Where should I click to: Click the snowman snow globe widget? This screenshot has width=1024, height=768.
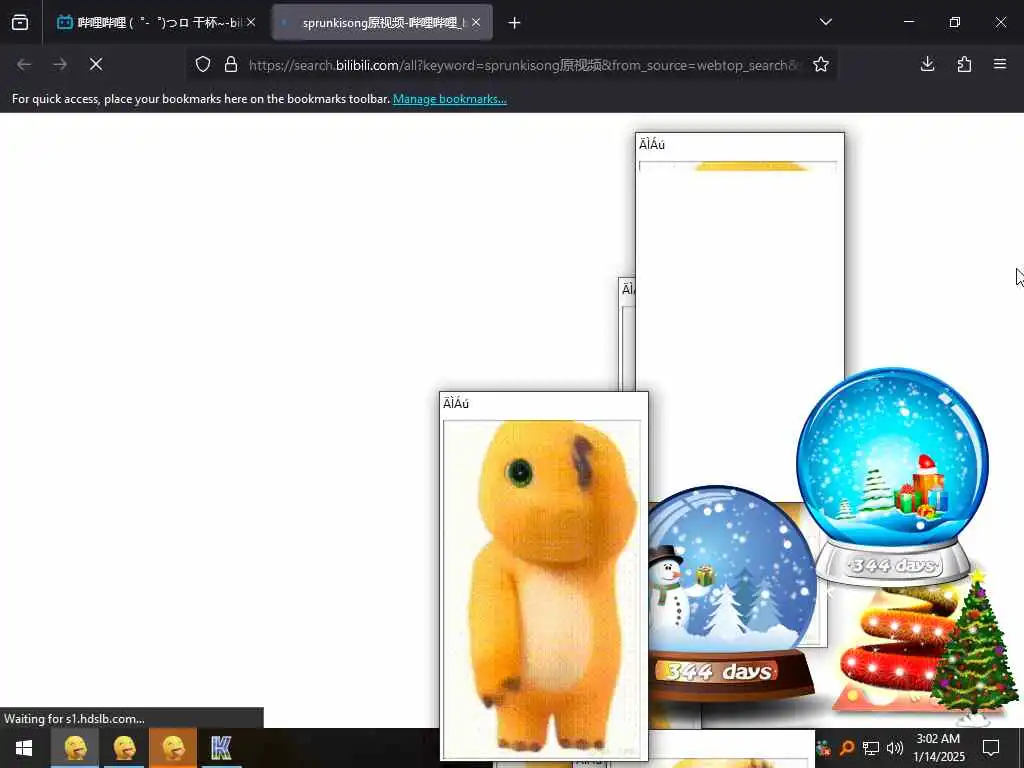click(x=730, y=591)
